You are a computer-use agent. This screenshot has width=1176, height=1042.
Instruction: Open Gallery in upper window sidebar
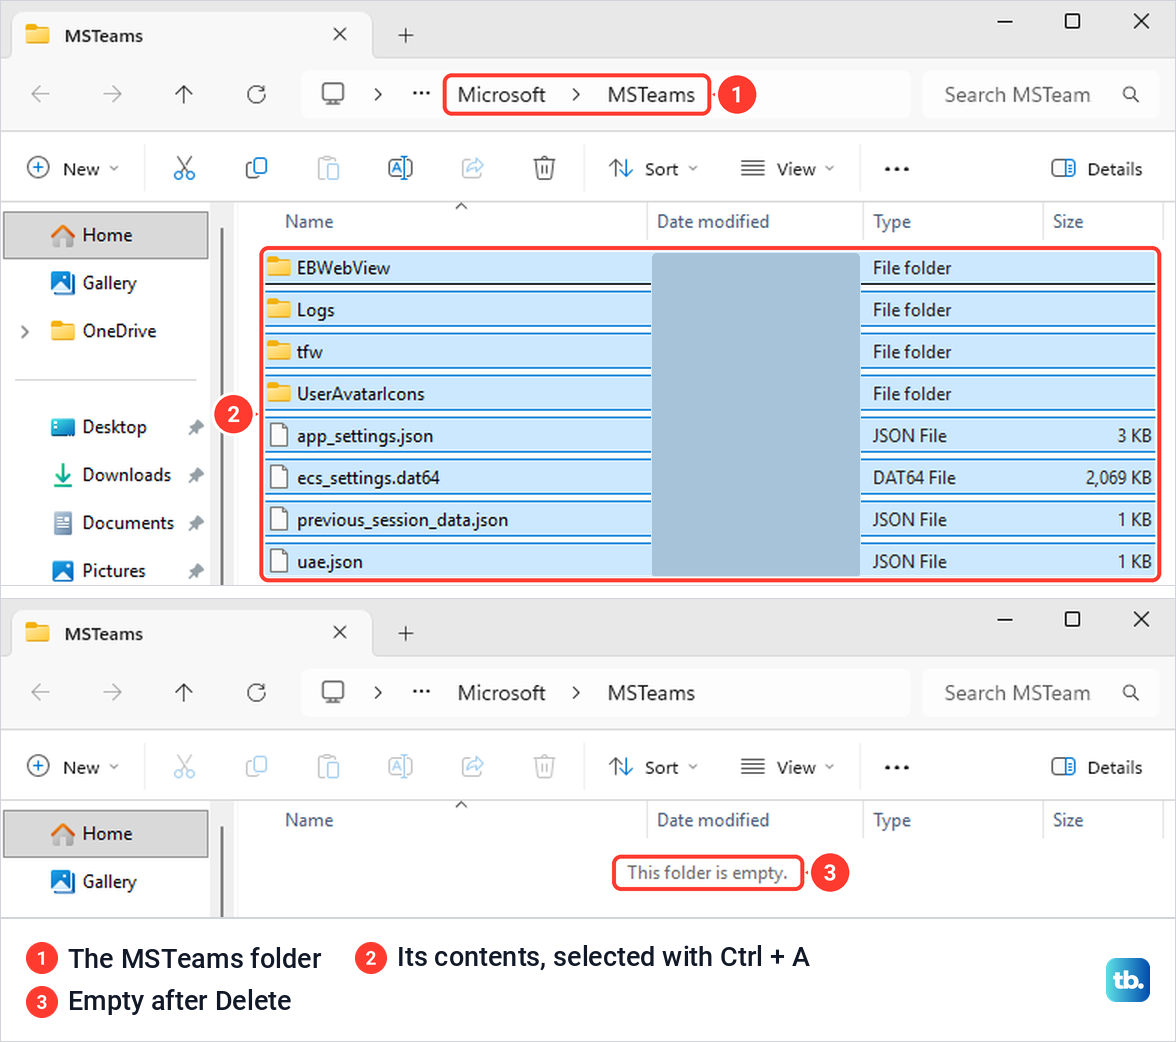point(106,283)
